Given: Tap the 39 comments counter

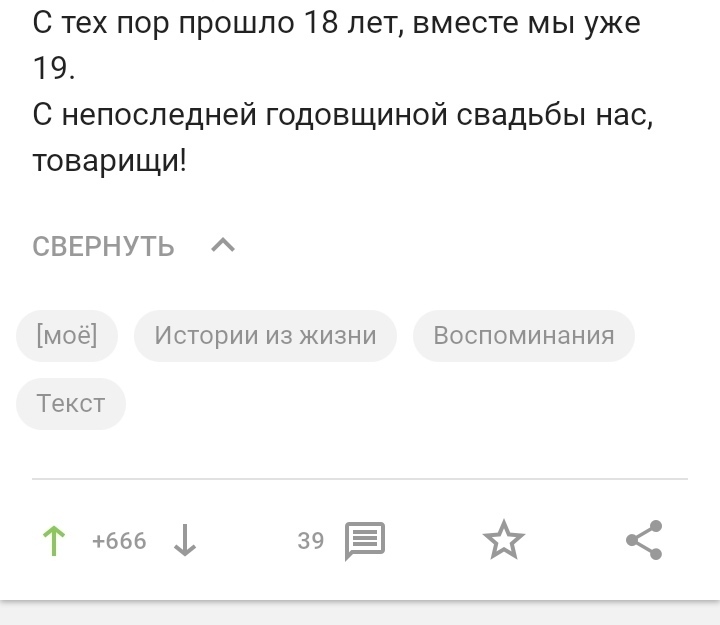Looking at the screenshot, I should 311,541.
